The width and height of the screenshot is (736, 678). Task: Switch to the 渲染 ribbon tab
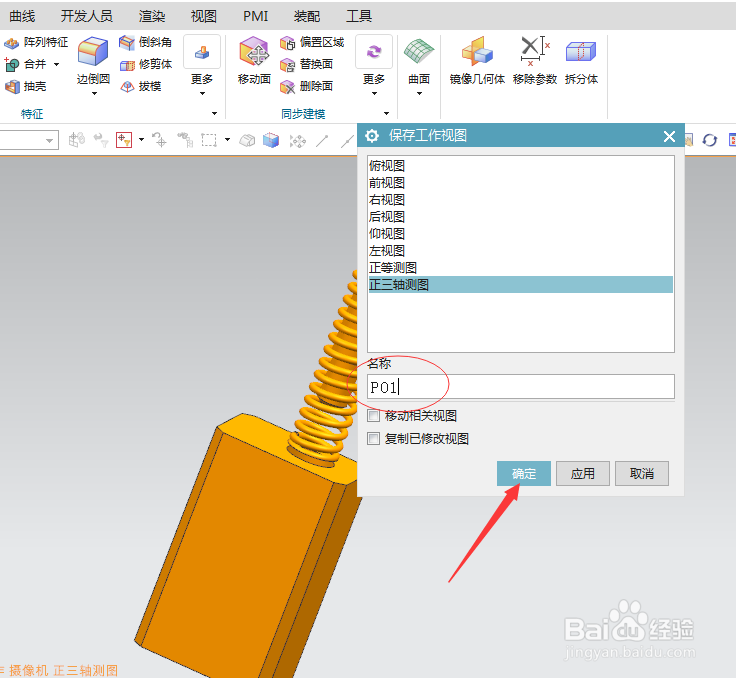pyautogui.click(x=152, y=16)
